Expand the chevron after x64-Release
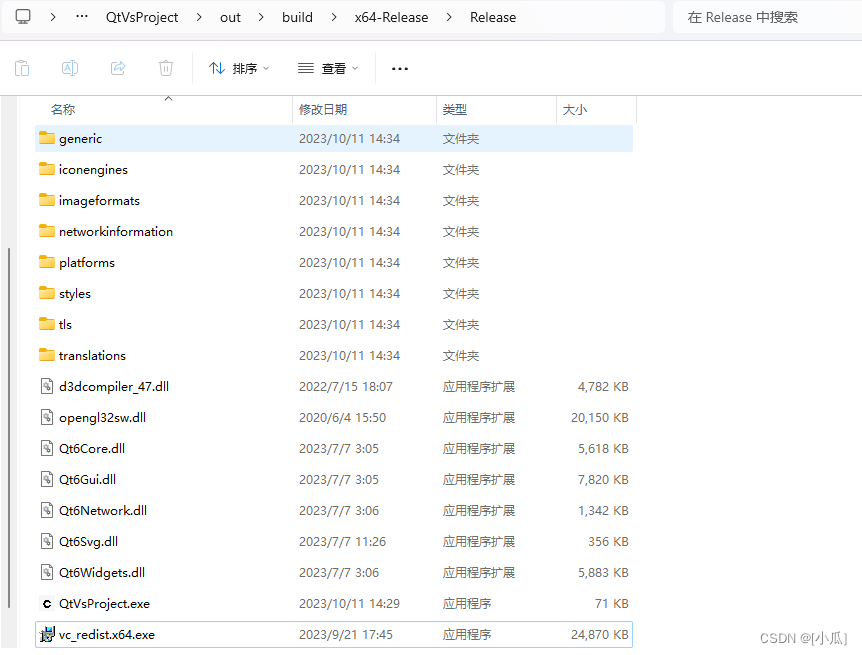Screen dimensions: 862x655 (449, 17)
